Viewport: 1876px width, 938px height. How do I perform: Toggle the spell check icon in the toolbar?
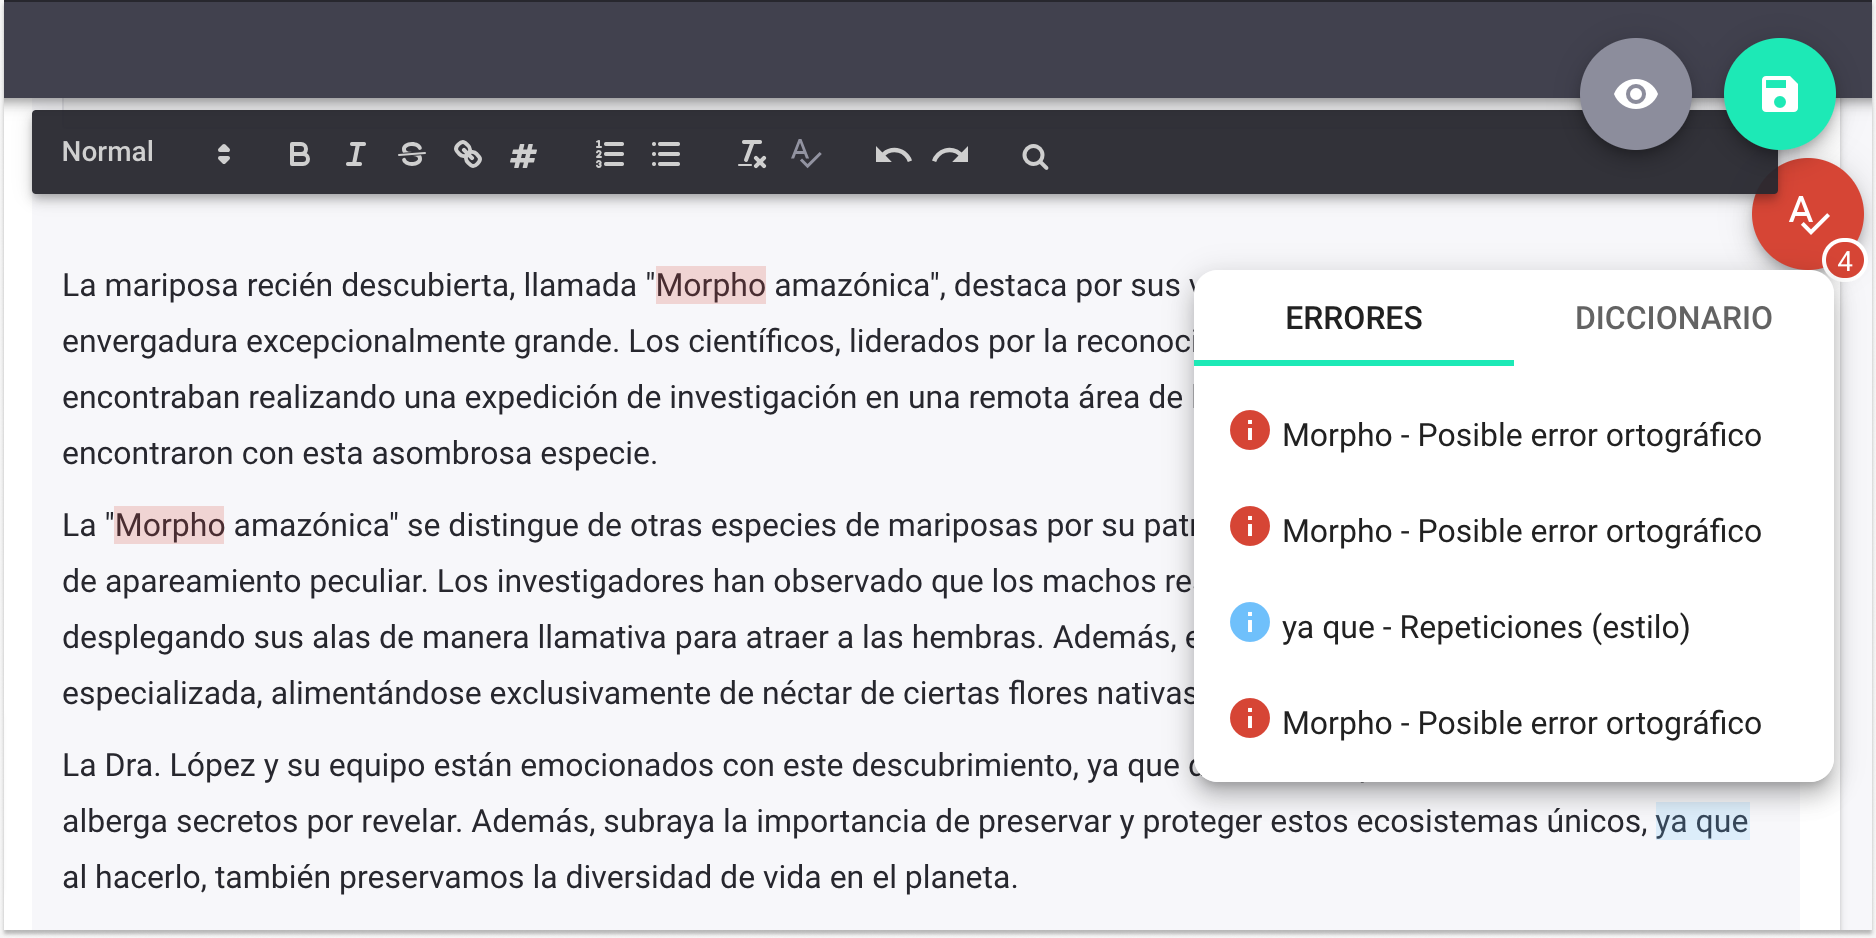click(806, 155)
